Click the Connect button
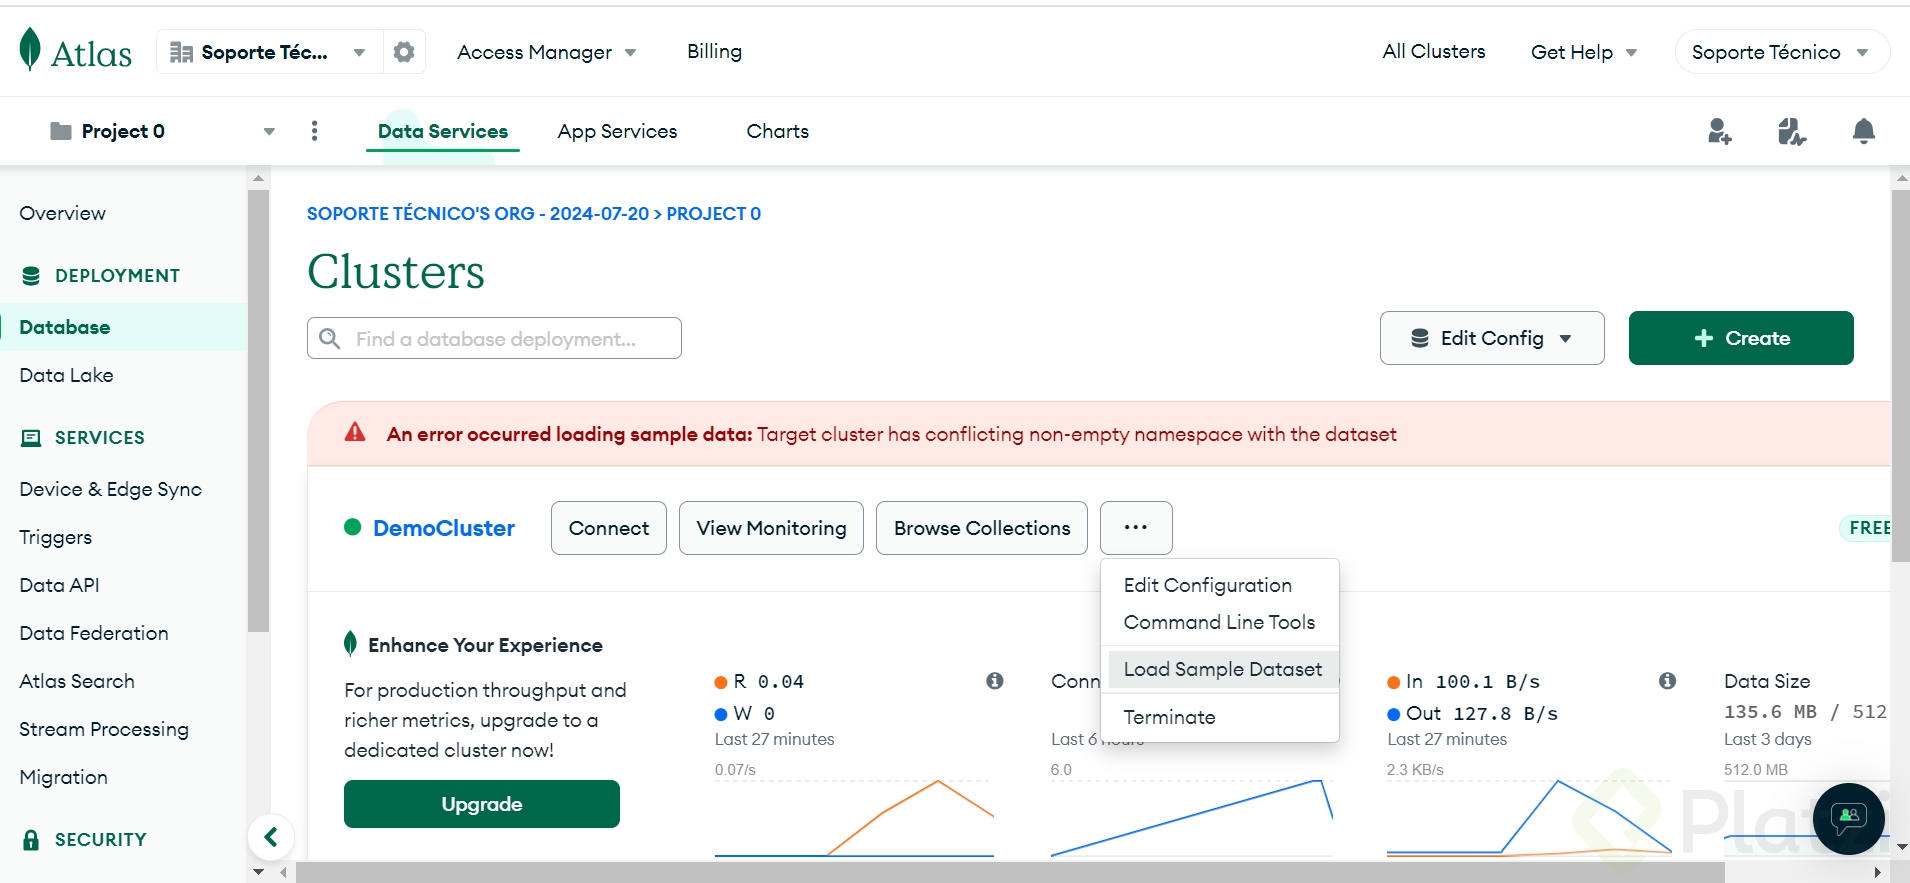The height and width of the screenshot is (883, 1910). [609, 528]
